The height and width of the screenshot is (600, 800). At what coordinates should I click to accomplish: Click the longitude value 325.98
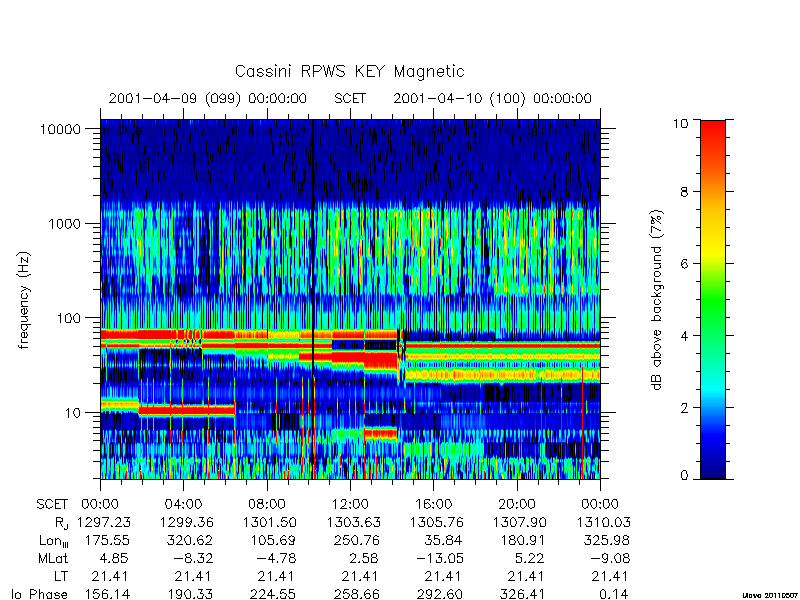[606, 540]
